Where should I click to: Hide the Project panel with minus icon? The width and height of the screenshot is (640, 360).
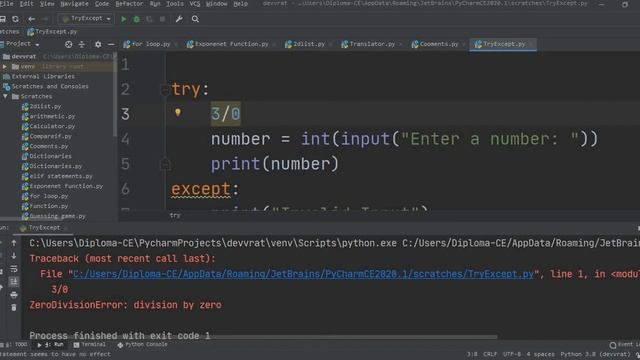tap(111, 44)
